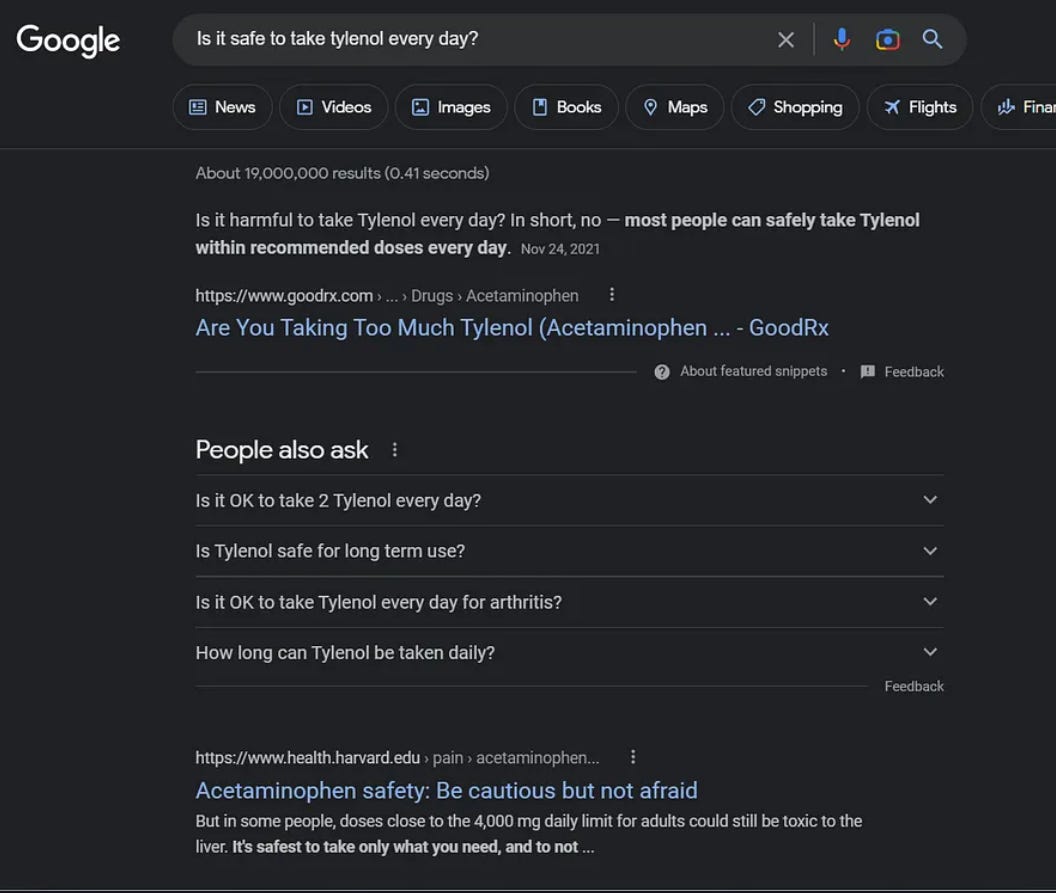Click the bold snippet 'most people can safely take Tylenol'
1056x893 pixels.
tap(772, 220)
